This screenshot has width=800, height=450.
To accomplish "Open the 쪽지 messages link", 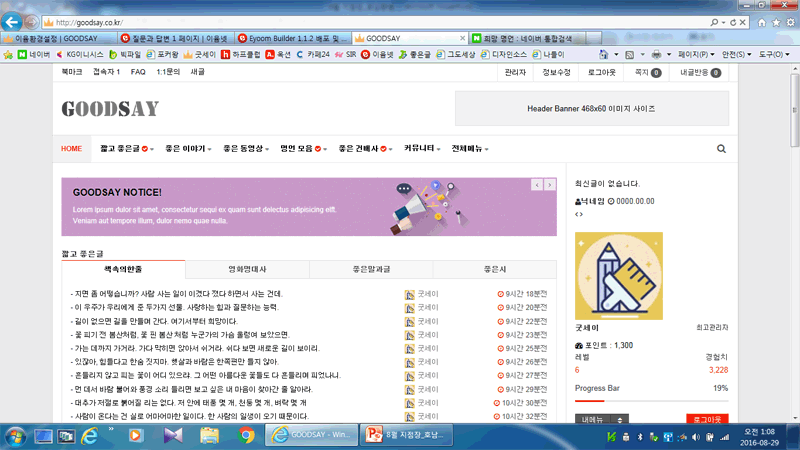I will [x=647, y=72].
